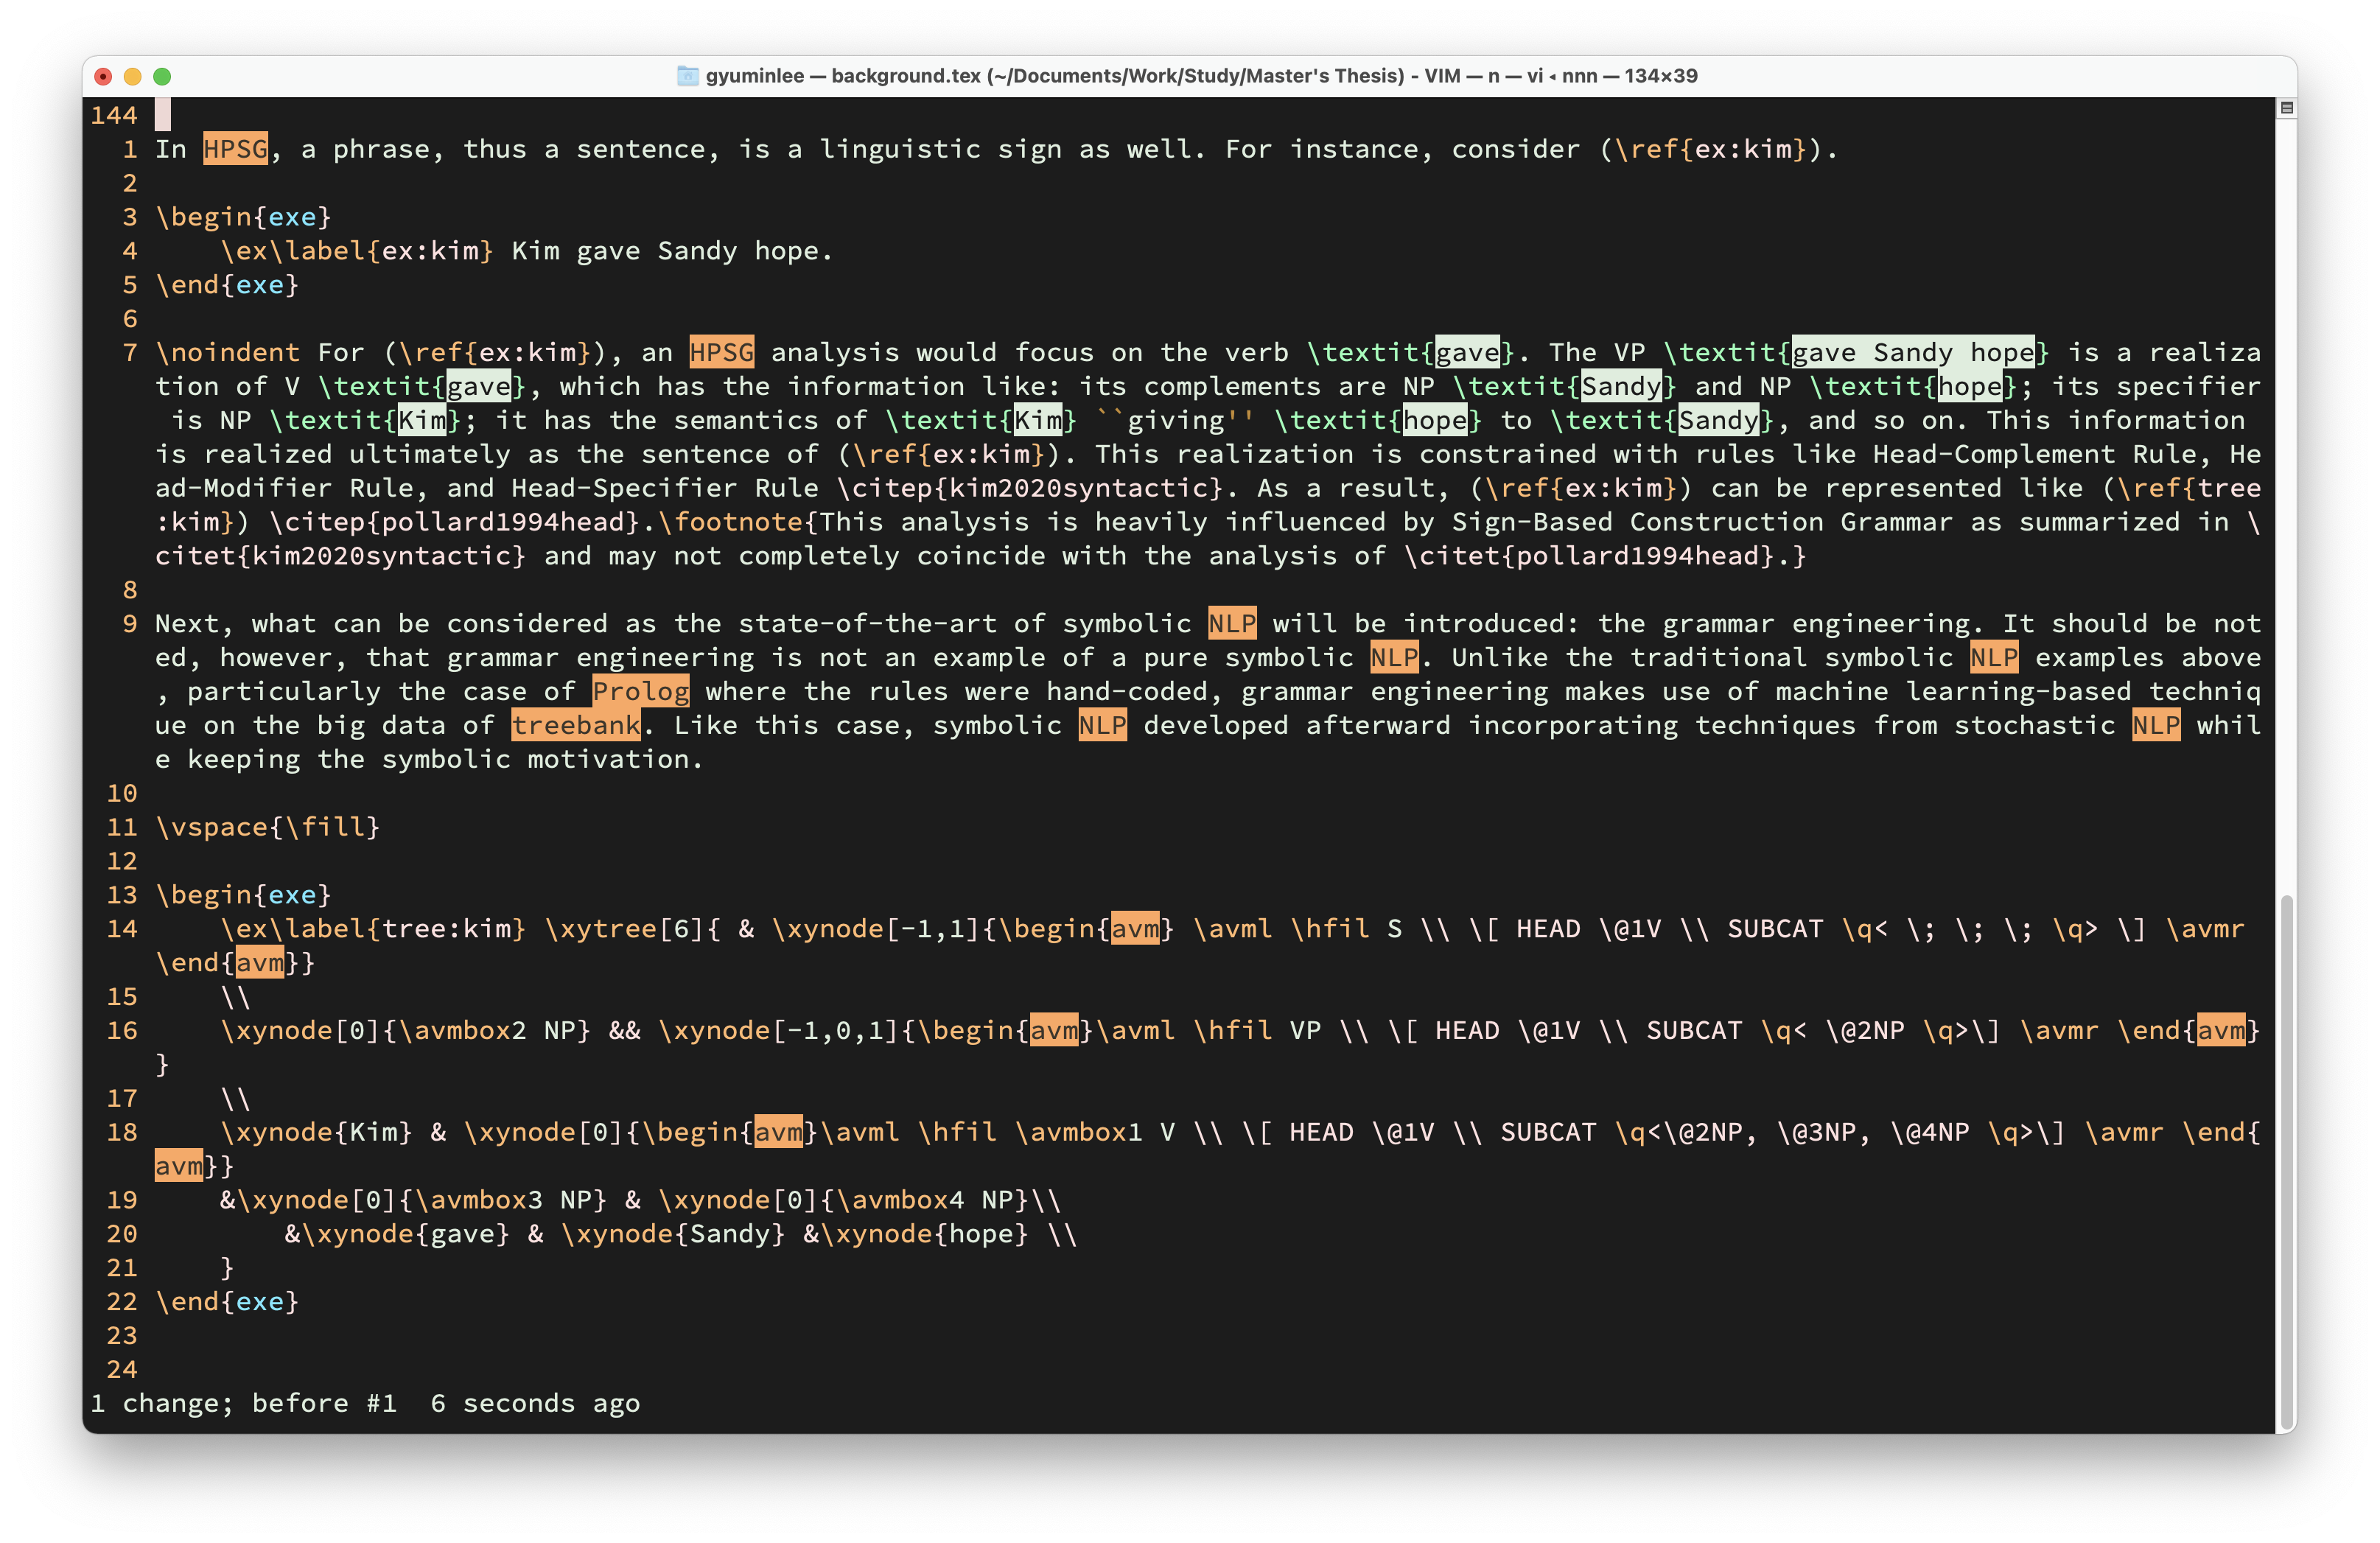Click the line number 144

coord(114,115)
